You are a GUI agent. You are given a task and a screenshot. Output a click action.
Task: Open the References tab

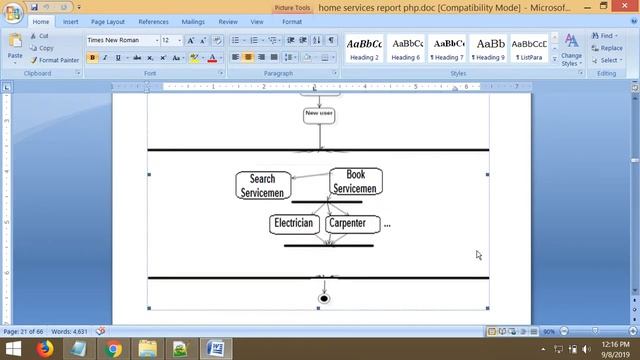[153, 22]
